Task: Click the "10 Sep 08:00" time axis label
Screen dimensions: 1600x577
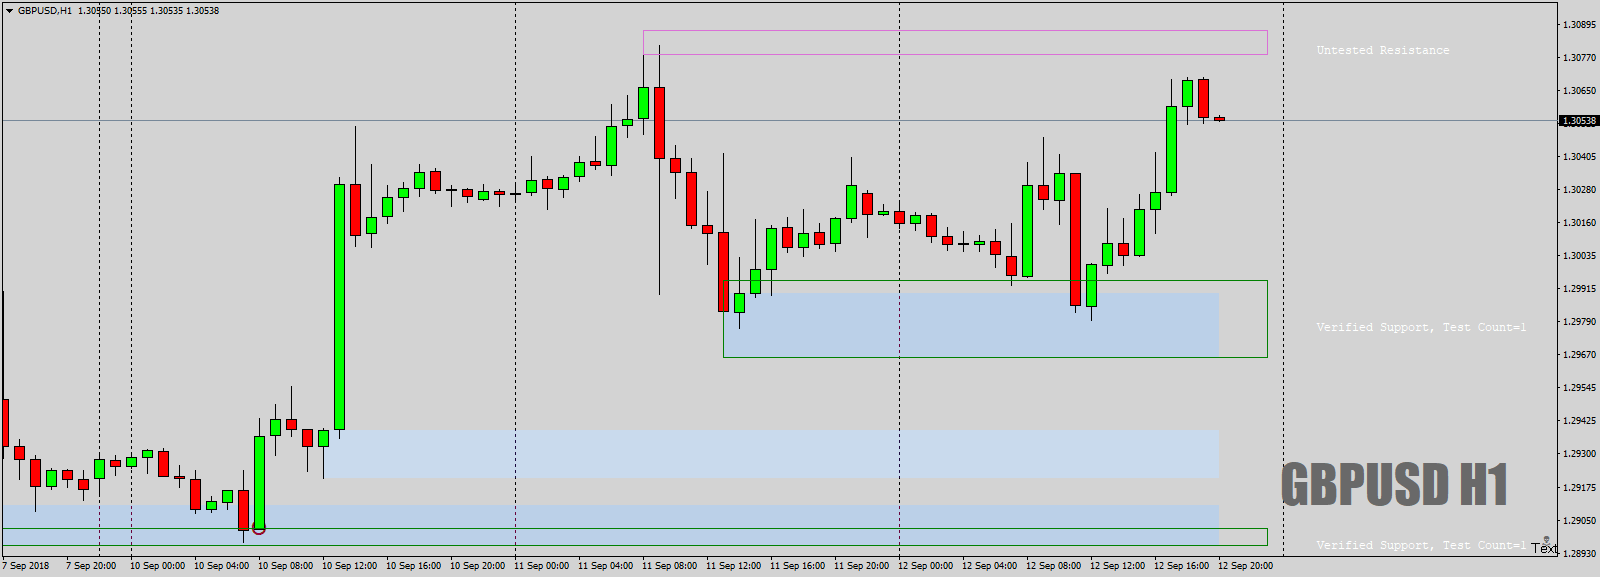Action: coord(285,566)
